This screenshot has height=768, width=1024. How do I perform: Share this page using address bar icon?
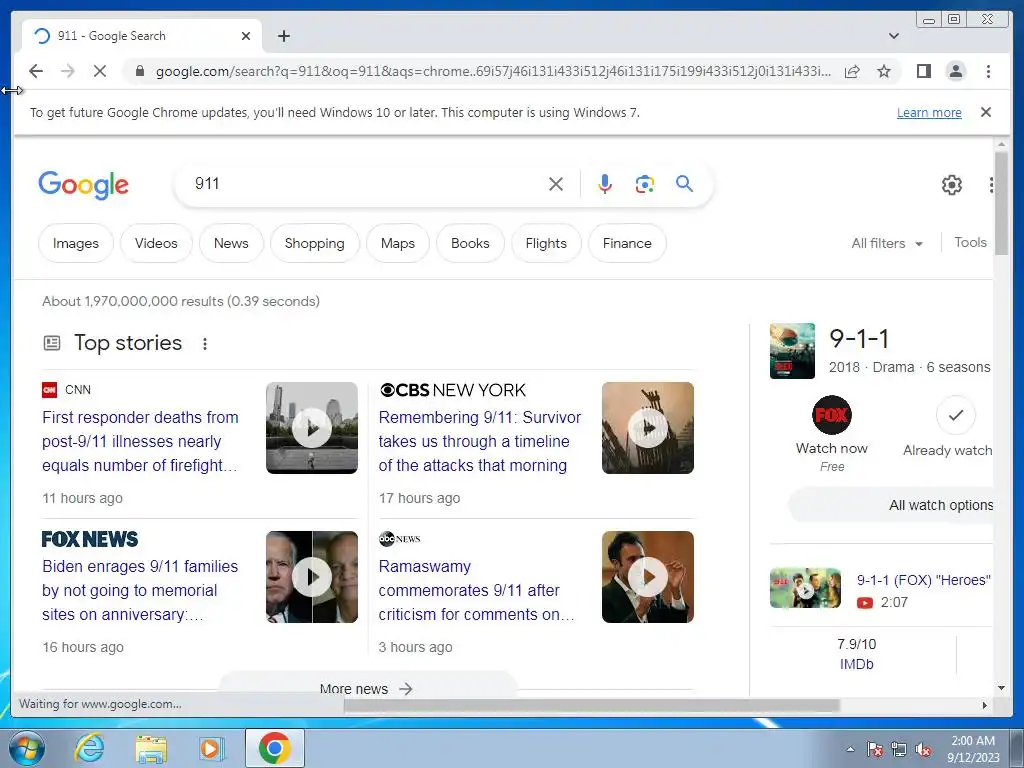[x=852, y=71]
